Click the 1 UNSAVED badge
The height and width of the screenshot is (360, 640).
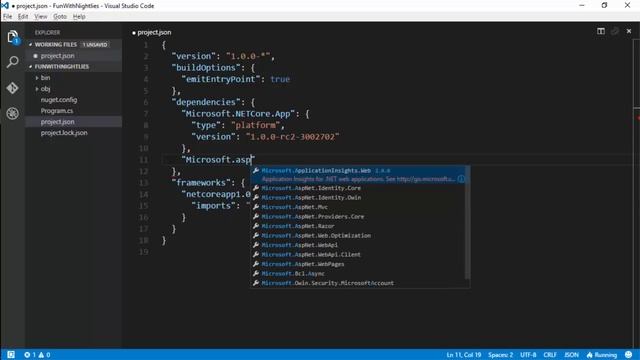pyautogui.click(x=95, y=44)
